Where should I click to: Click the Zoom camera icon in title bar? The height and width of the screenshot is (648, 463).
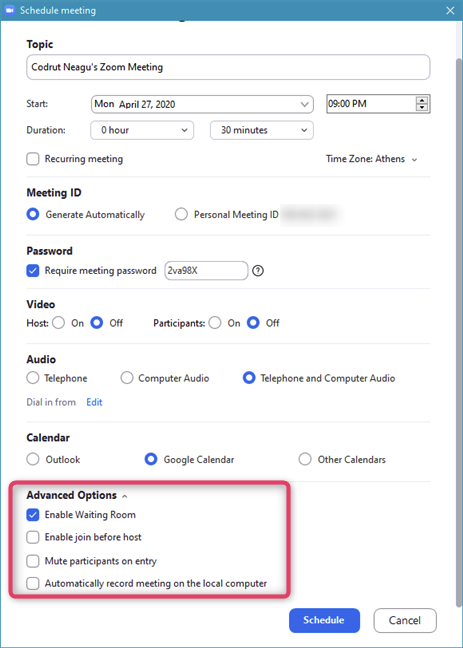click(x=9, y=10)
